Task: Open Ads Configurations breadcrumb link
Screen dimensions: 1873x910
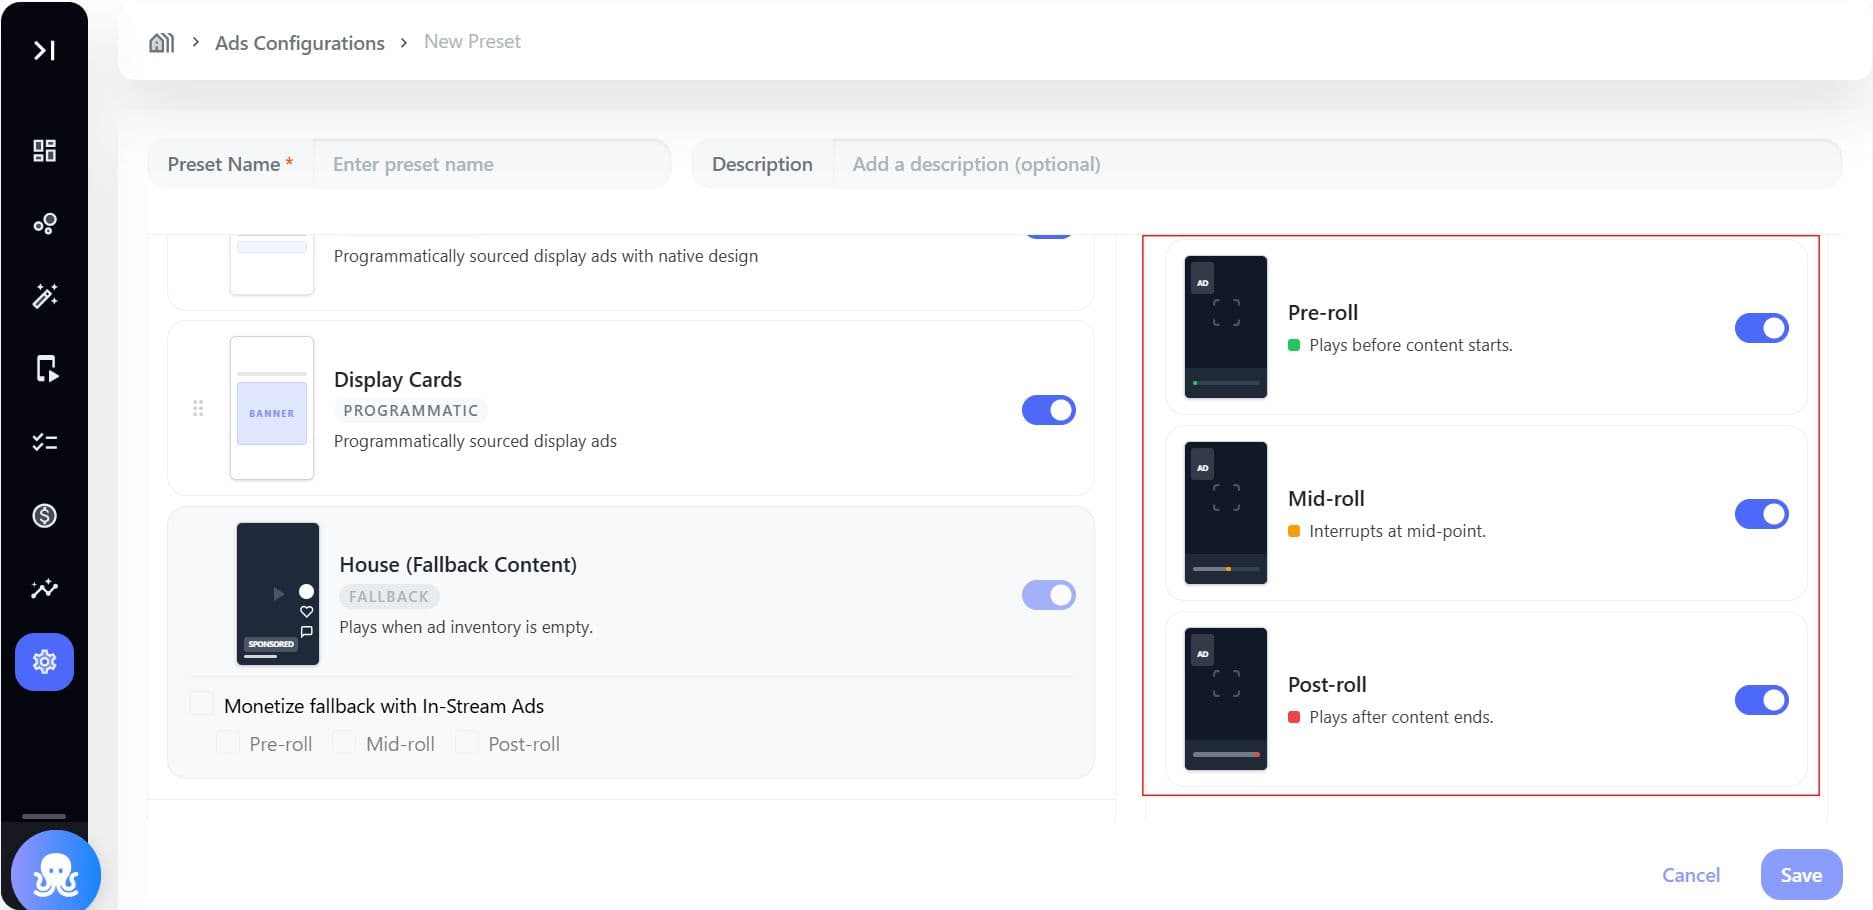Action: coord(300,43)
